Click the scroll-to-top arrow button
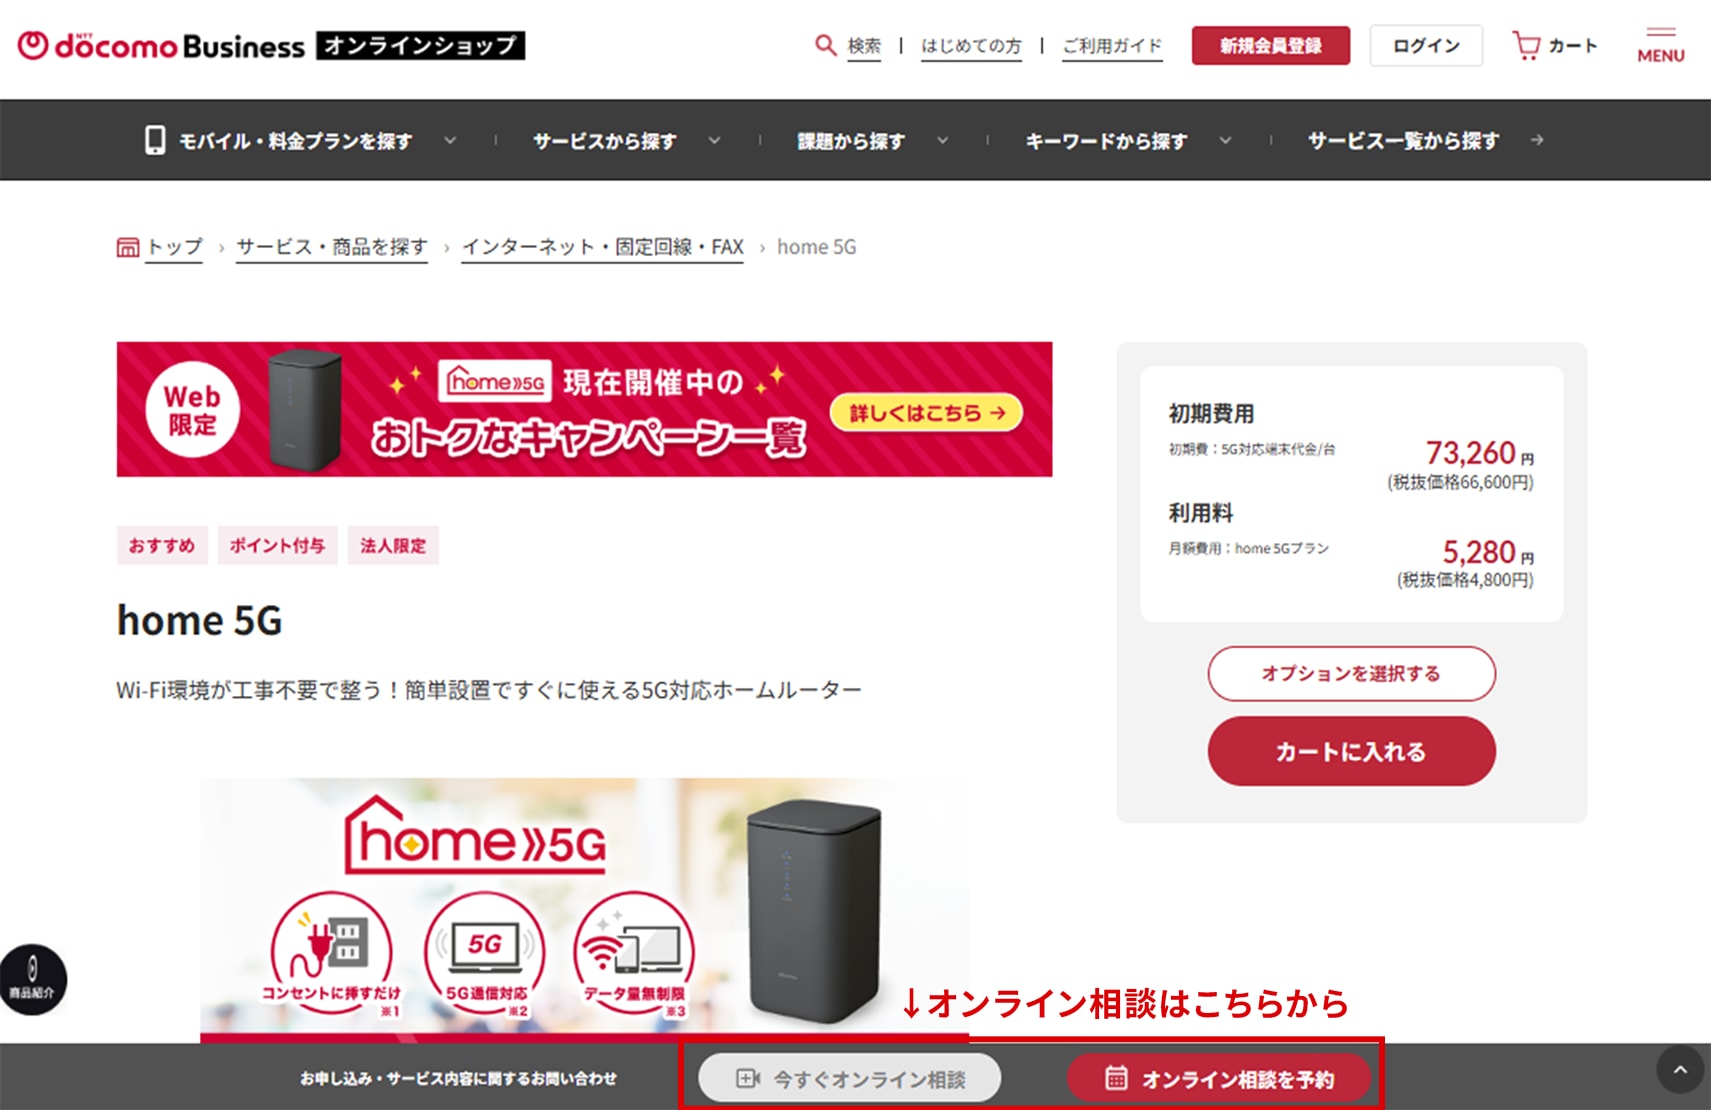 tap(1680, 1070)
